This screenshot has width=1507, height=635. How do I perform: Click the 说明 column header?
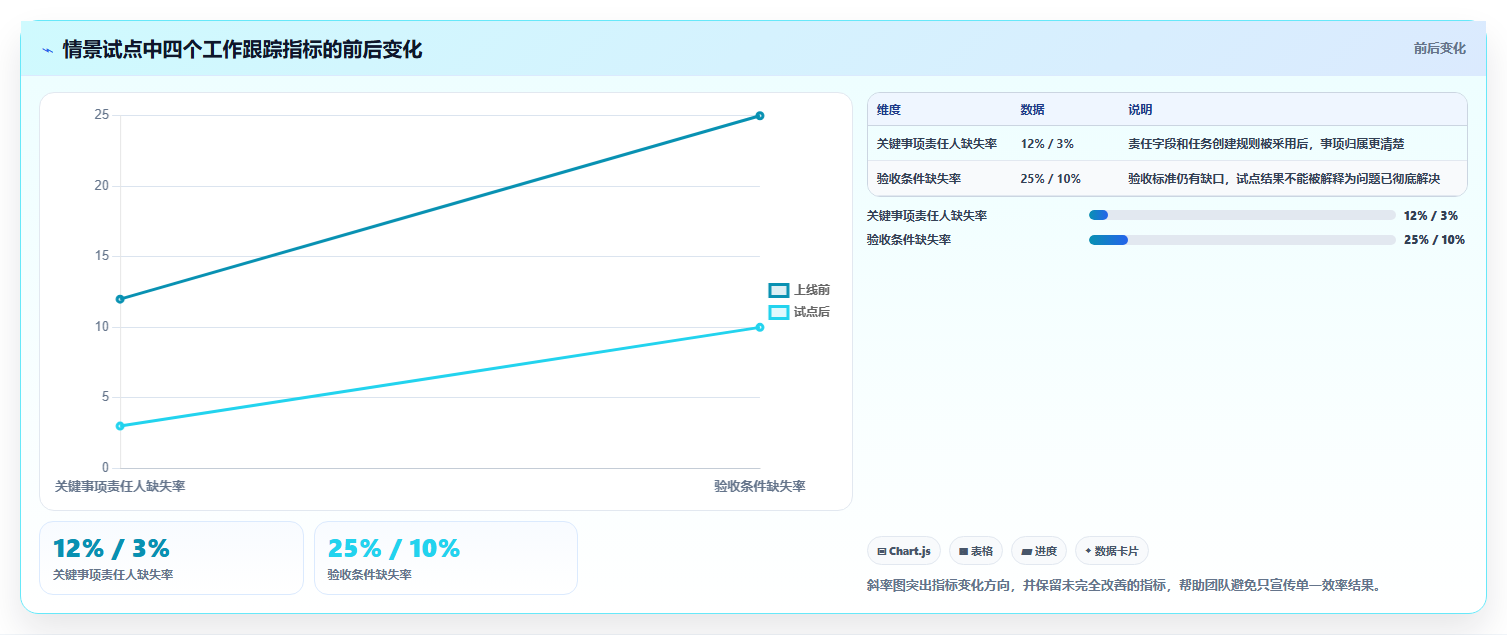(x=1141, y=110)
